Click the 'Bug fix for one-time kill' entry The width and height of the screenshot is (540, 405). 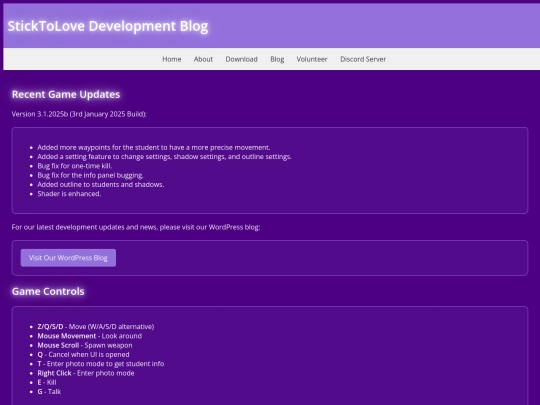[75, 166]
